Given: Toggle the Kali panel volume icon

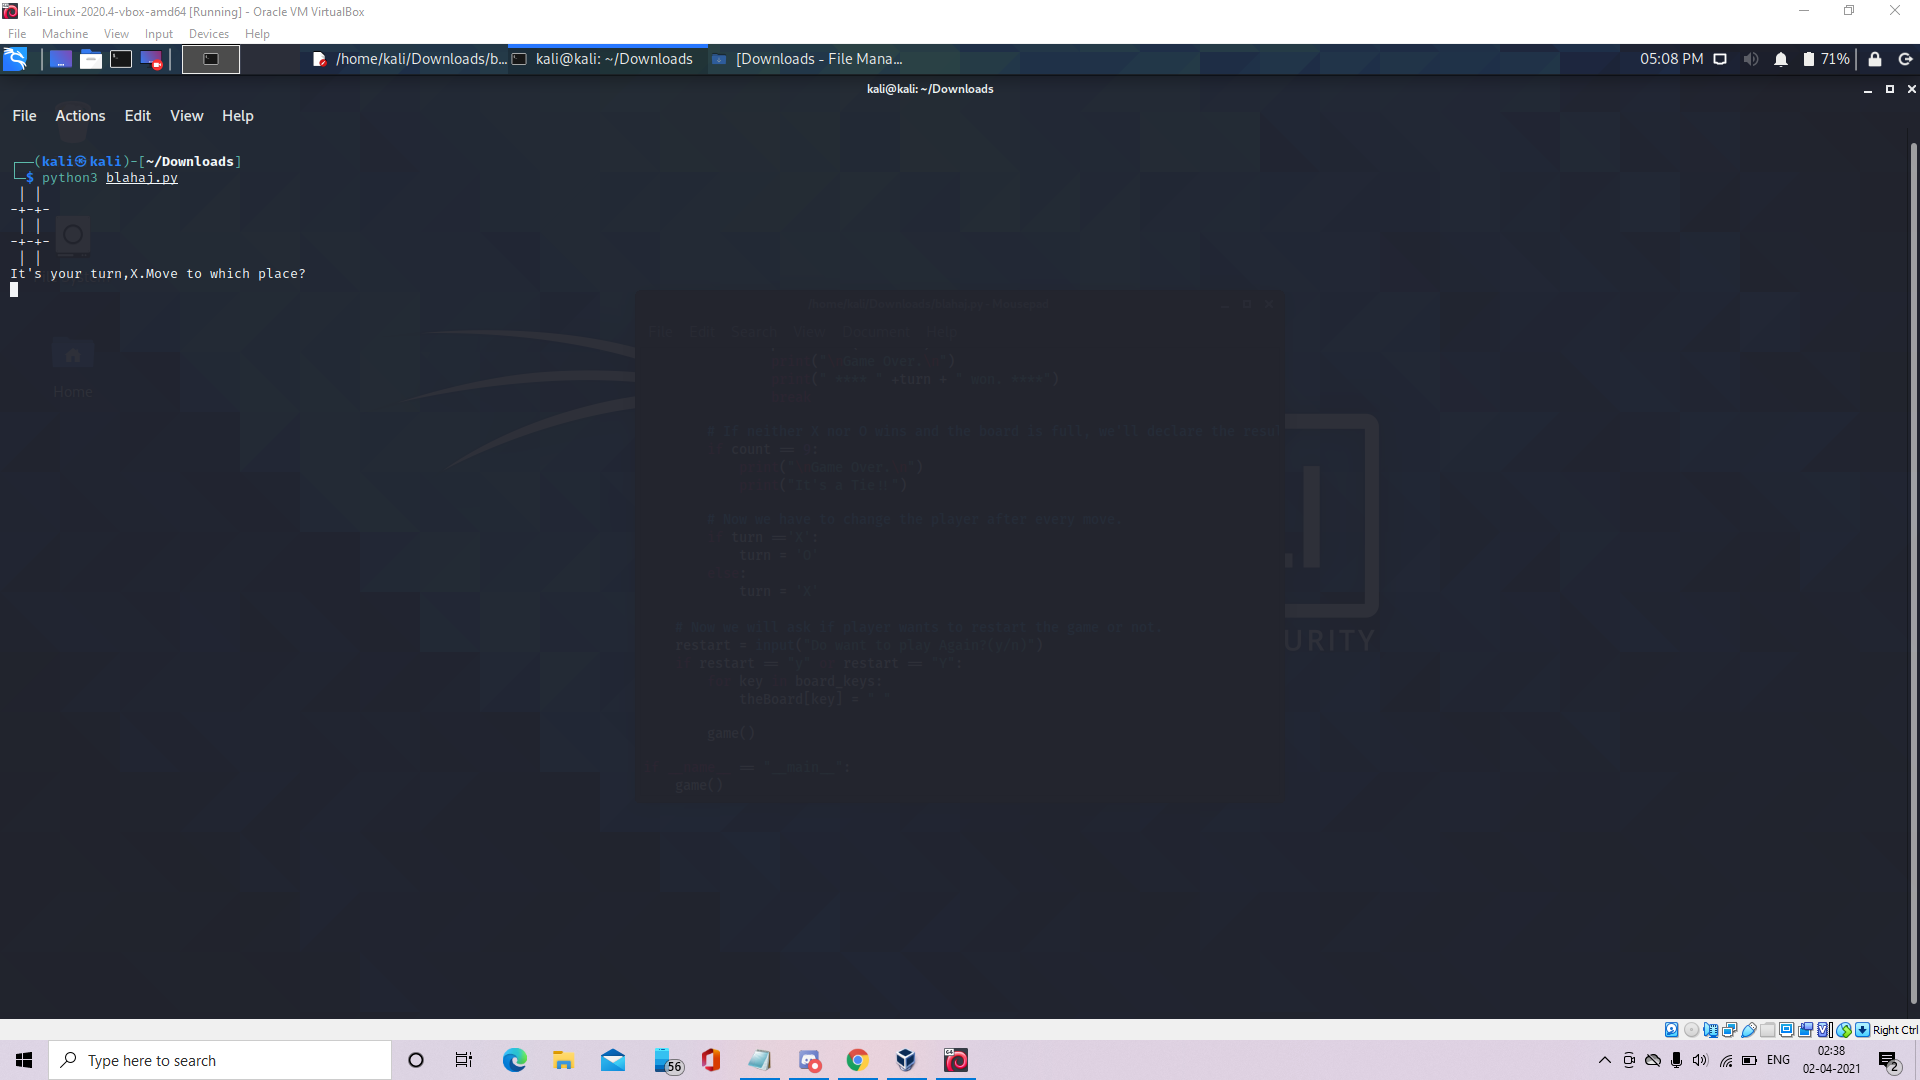Looking at the screenshot, I should click(1751, 59).
